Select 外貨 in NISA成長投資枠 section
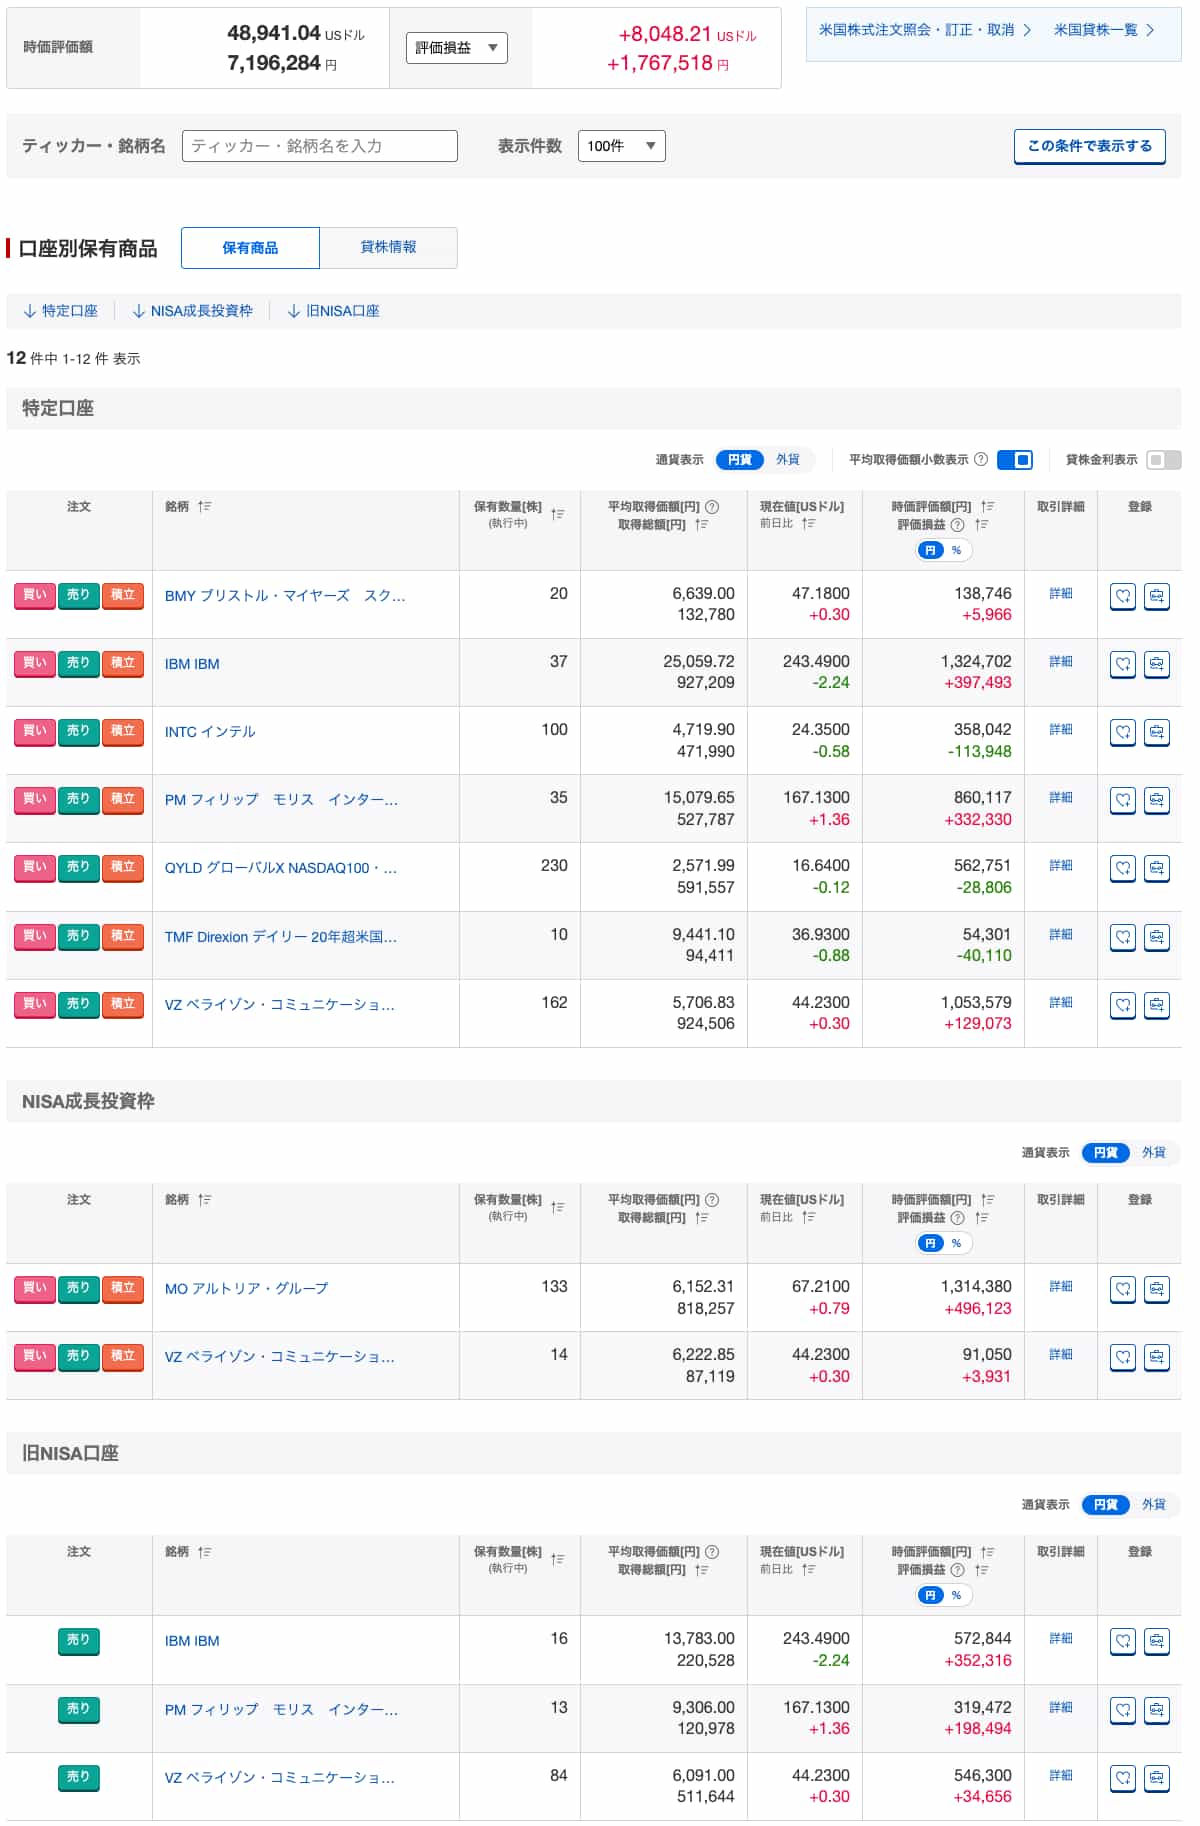 [x=1154, y=1153]
